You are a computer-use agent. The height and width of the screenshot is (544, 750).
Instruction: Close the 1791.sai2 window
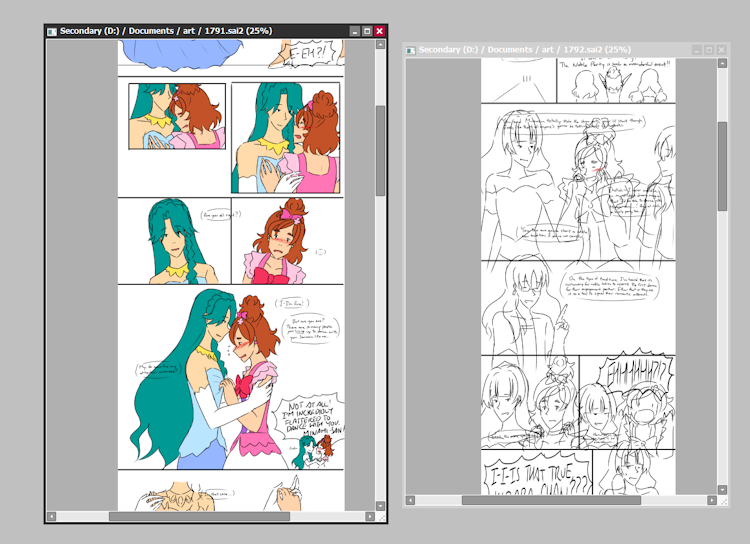[379, 31]
